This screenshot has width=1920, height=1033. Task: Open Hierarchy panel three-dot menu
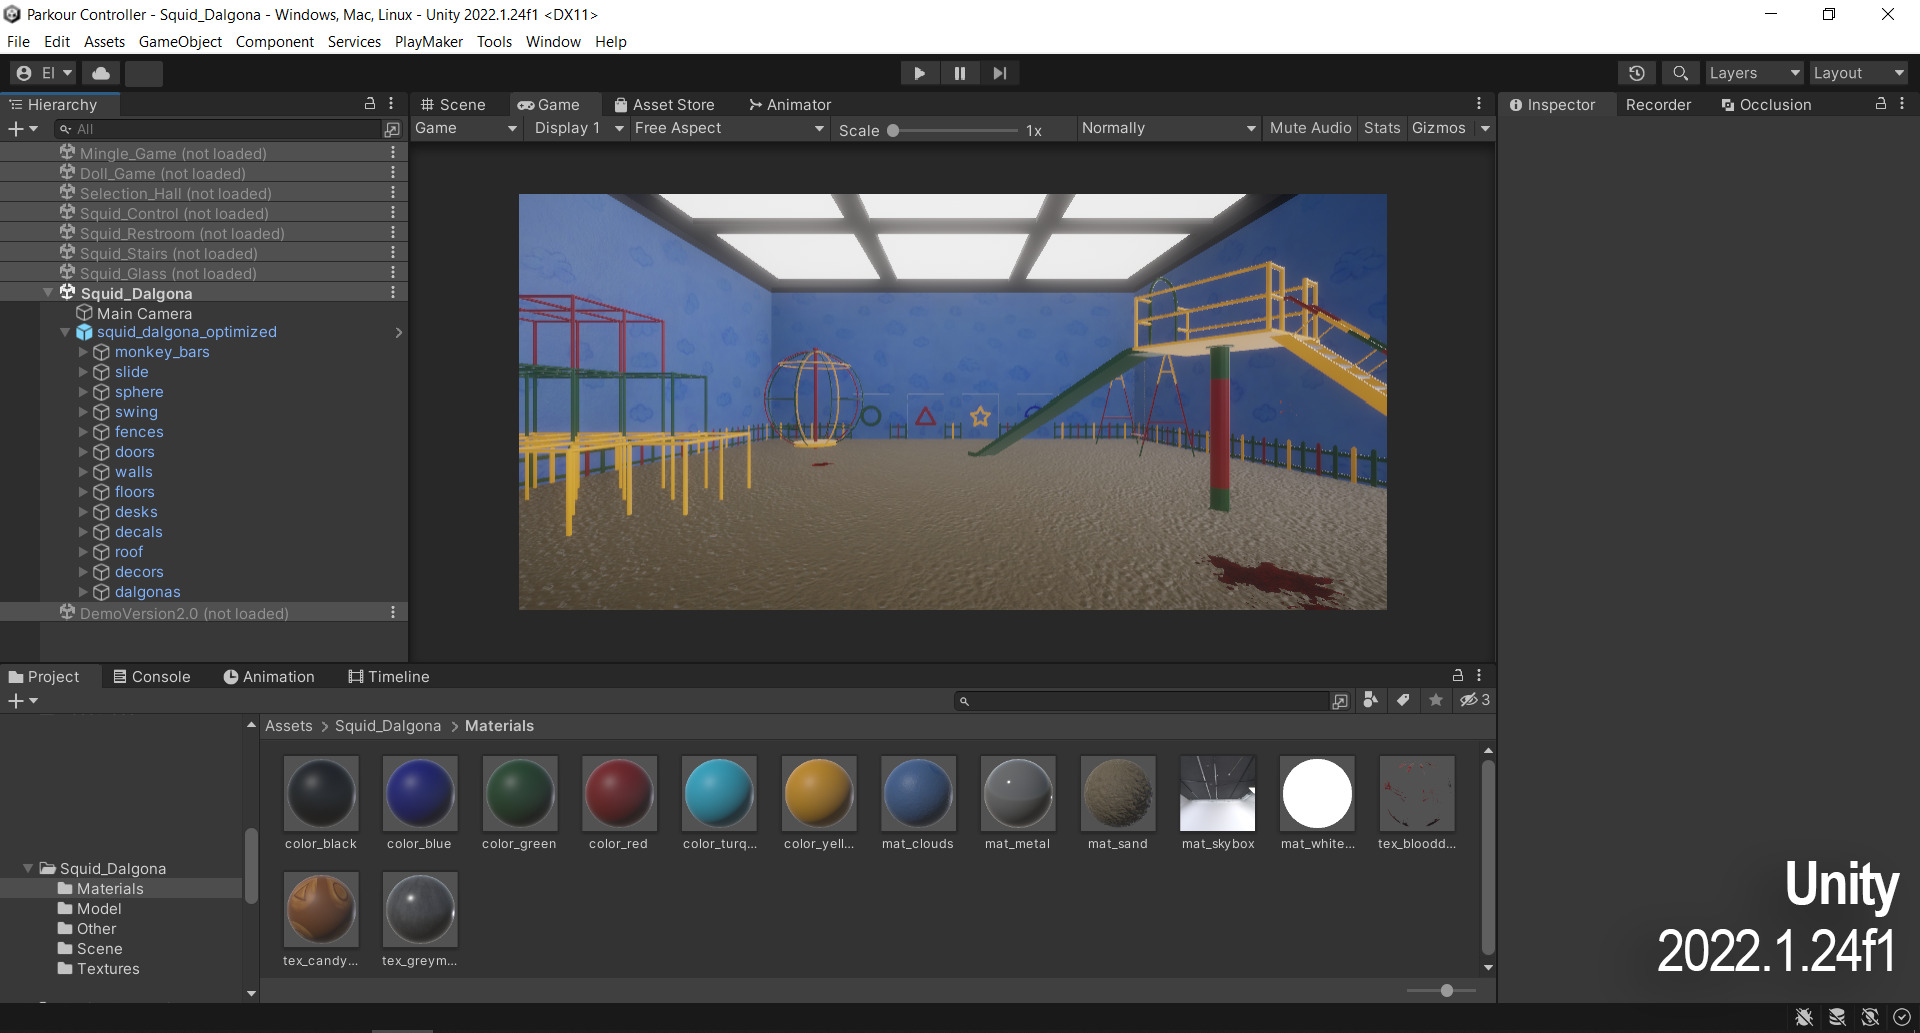[391, 104]
